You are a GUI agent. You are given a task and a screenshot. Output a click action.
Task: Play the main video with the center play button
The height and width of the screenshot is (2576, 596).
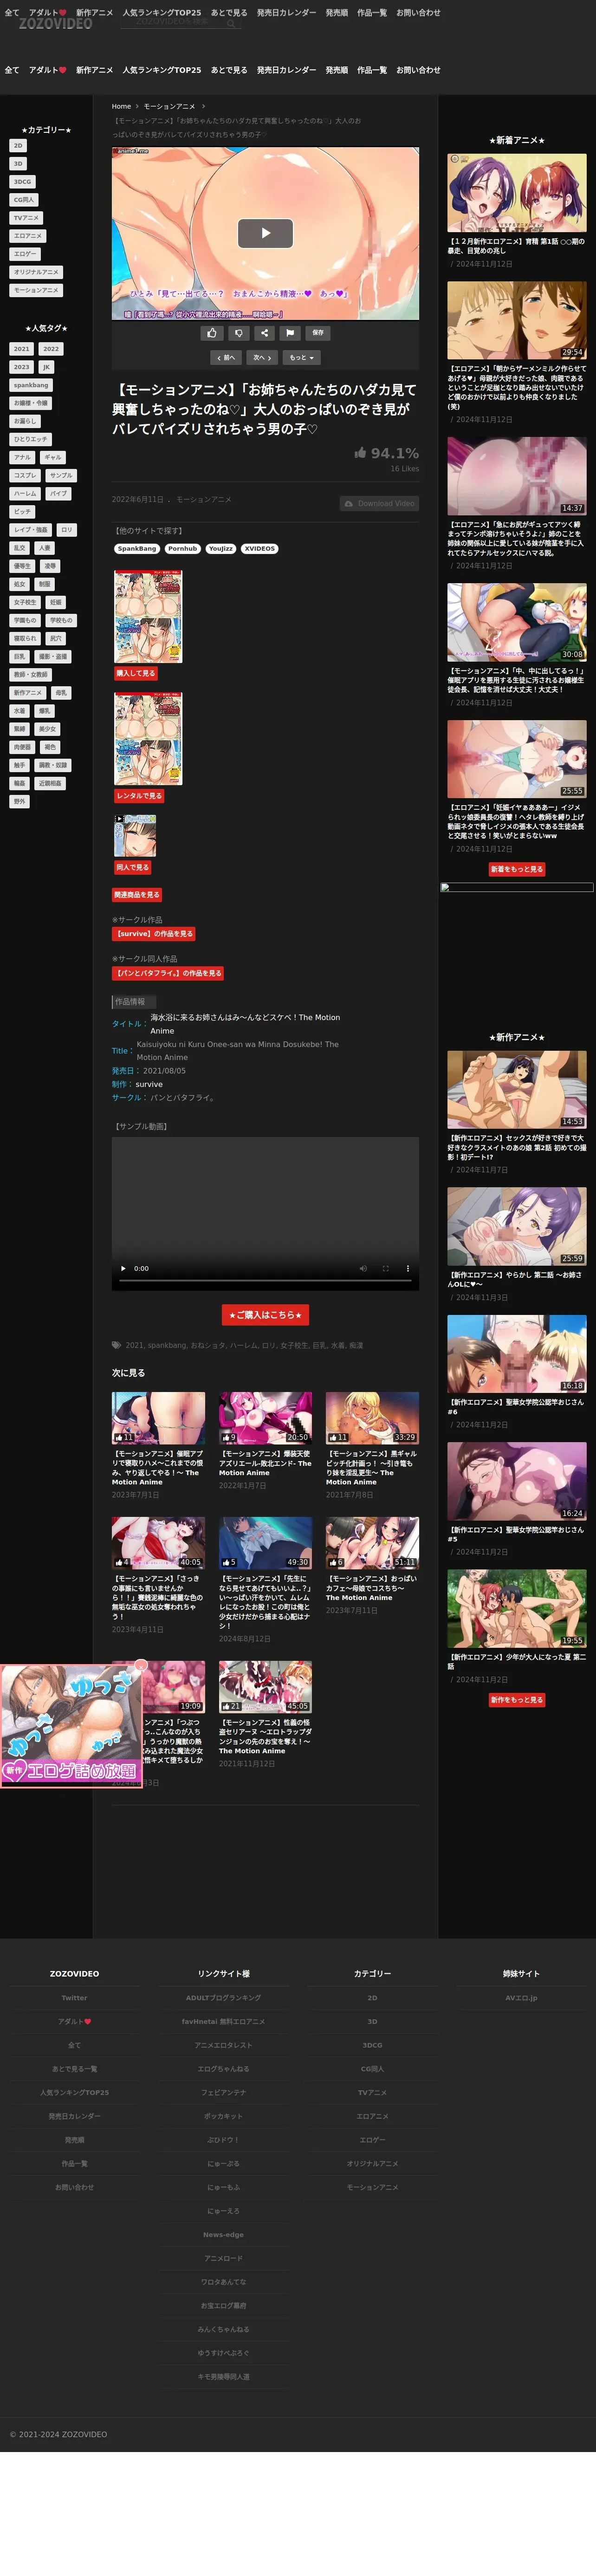tap(265, 233)
